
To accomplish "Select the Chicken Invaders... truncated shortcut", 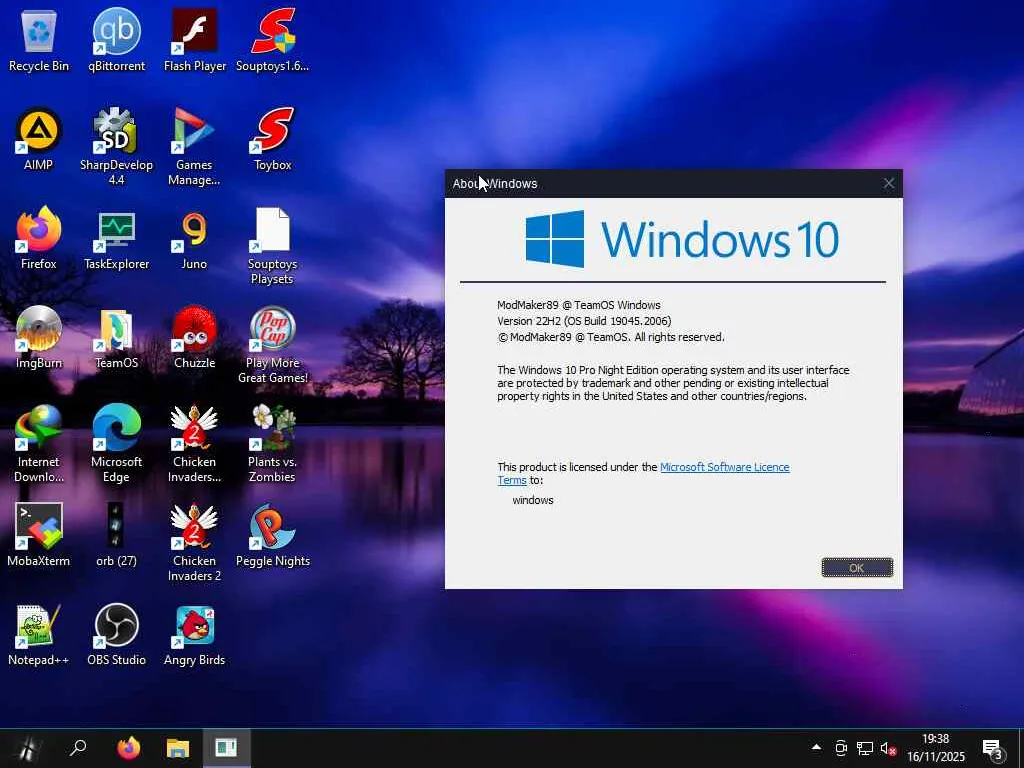I will 194,443.
